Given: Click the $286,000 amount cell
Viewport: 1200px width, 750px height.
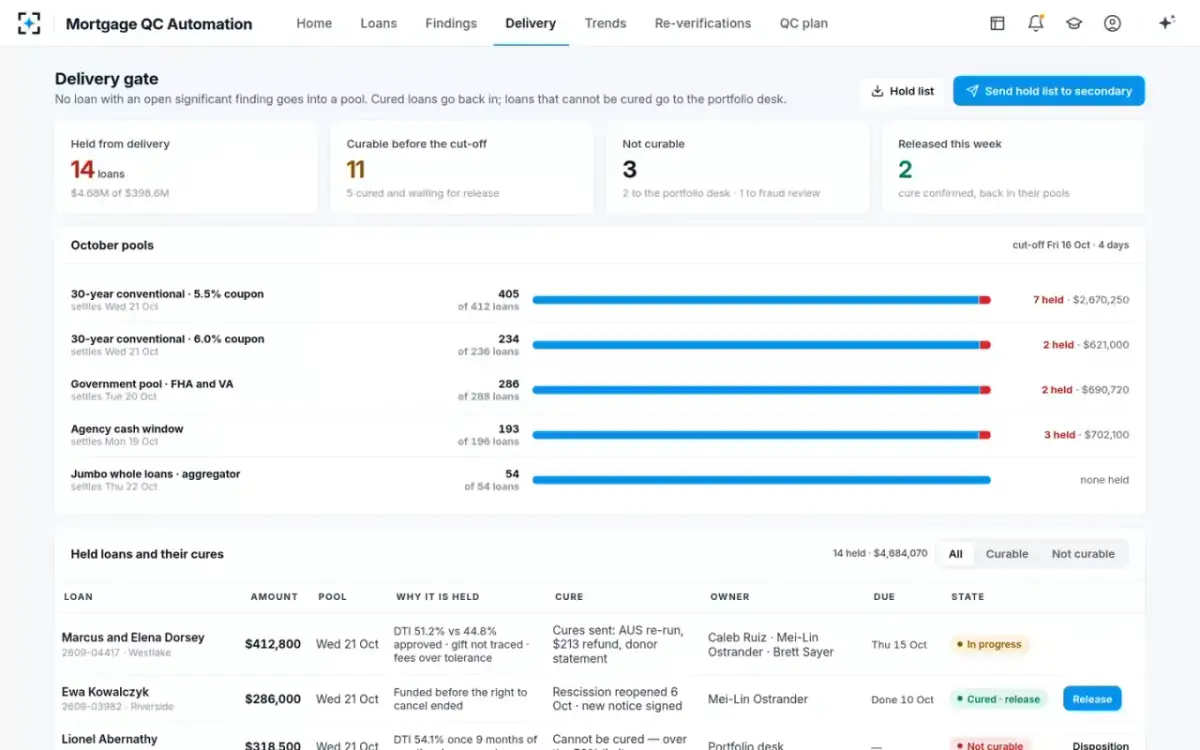Looking at the screenshot, I should pyautogui.click(x=273, y=699).
